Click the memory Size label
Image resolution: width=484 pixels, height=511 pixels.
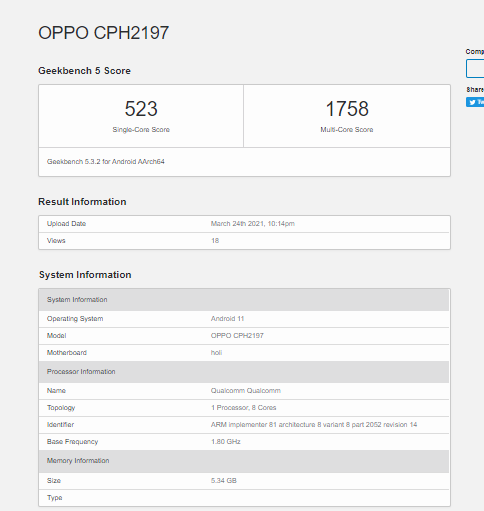click(54, 481)
